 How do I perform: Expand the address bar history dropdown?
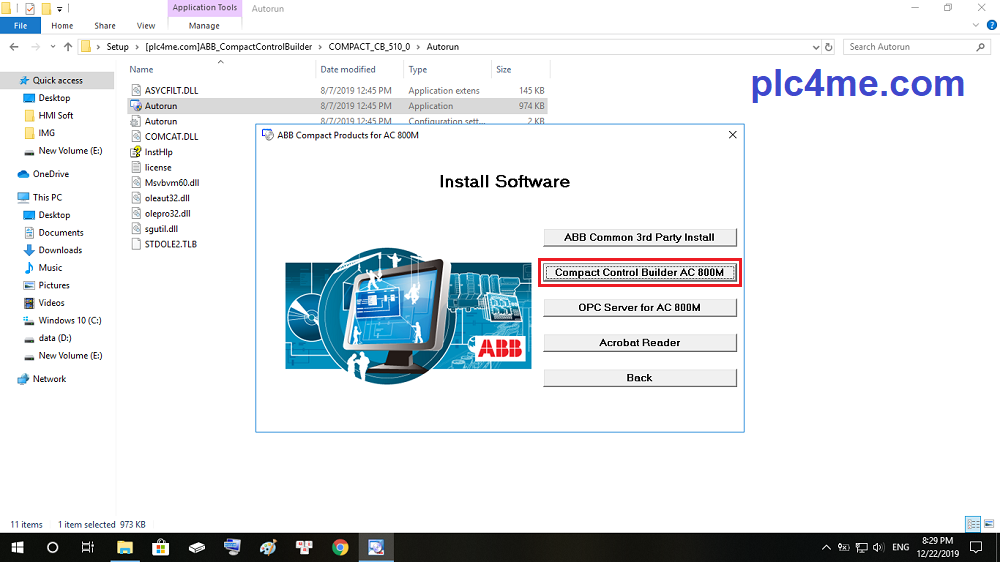click(816, 47)
